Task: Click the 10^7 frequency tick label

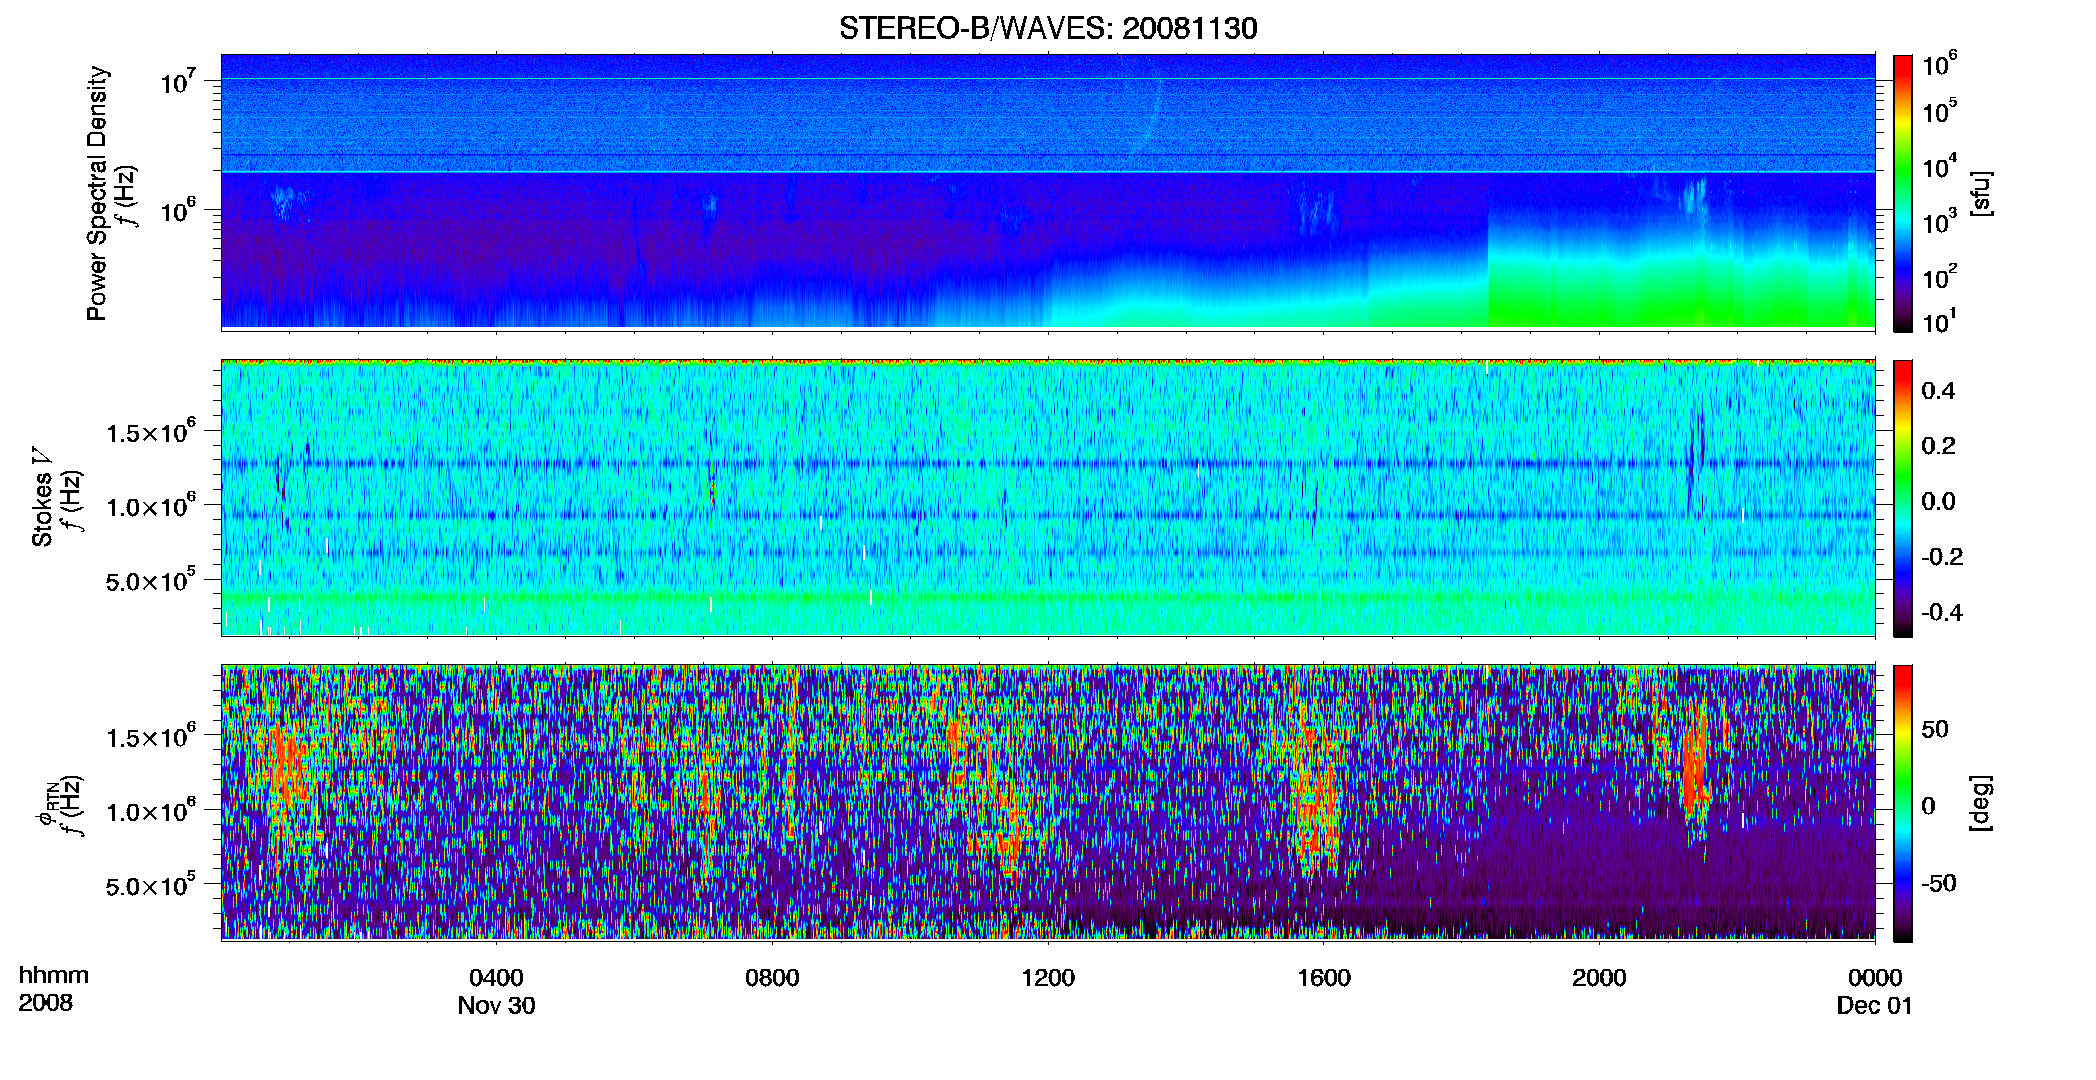Action: point(178,81)
